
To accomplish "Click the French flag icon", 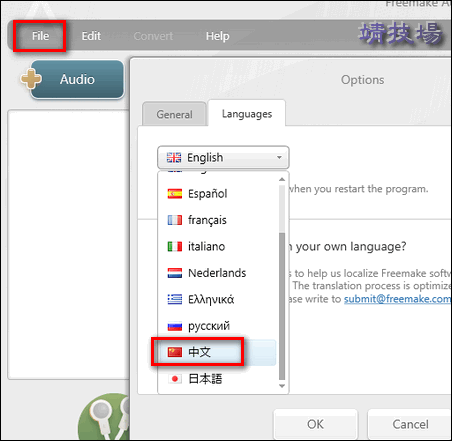I will [x=175, y=220].
